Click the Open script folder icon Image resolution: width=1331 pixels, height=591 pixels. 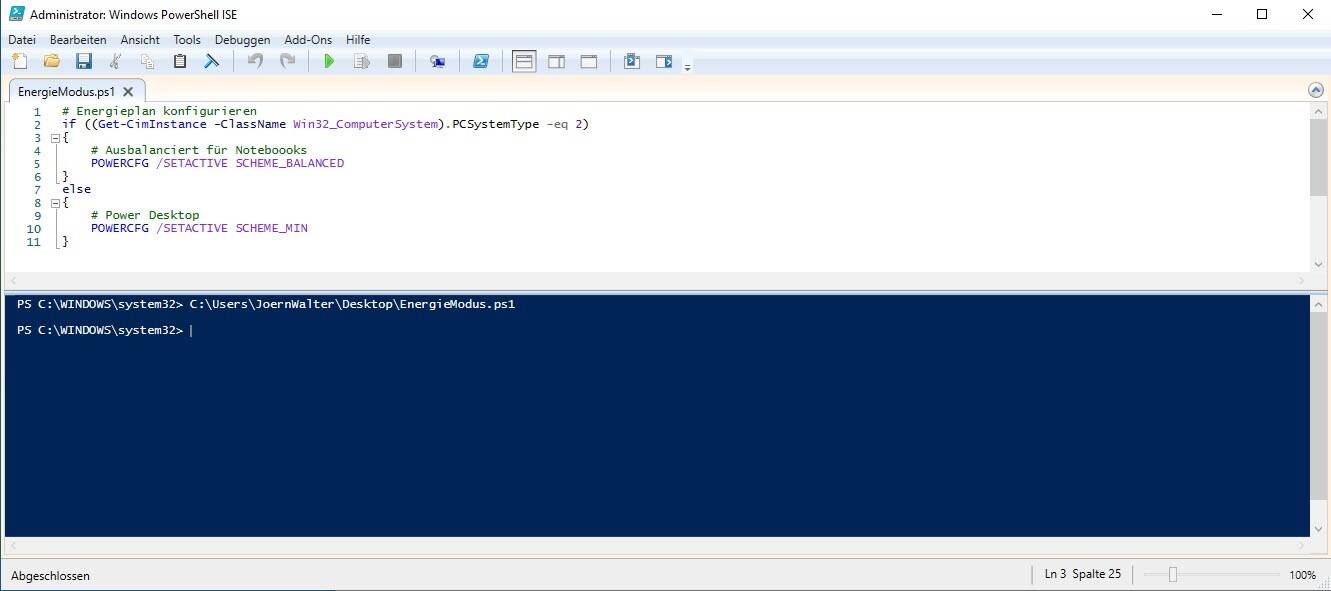51,62
